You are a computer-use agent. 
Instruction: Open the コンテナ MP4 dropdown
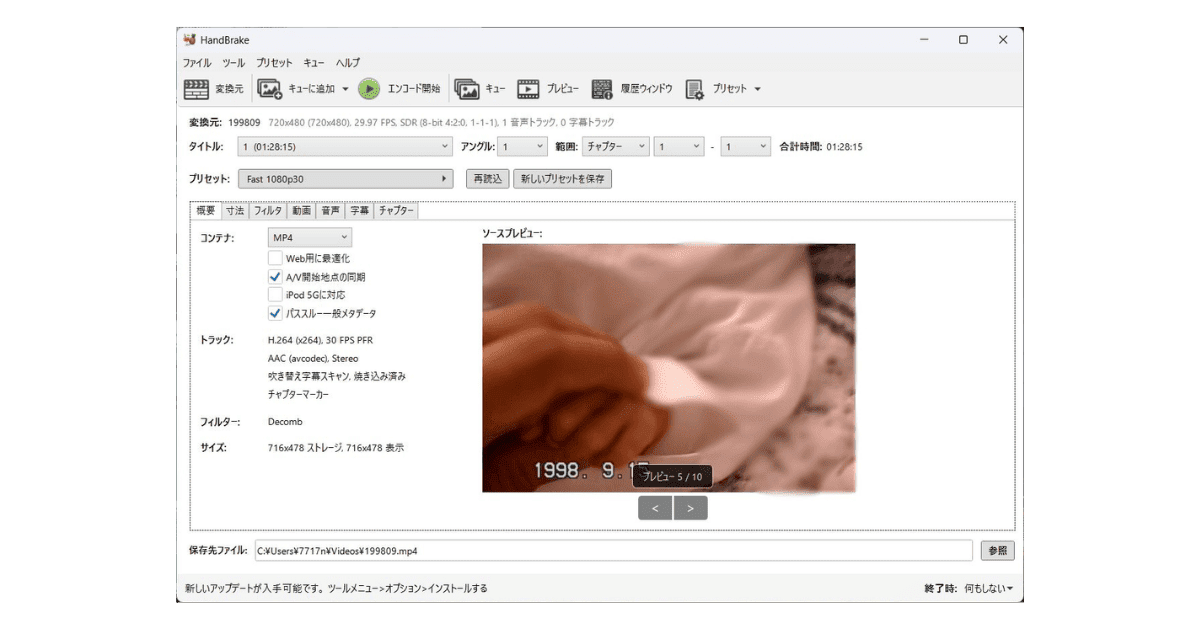click(x=310, y=237)
